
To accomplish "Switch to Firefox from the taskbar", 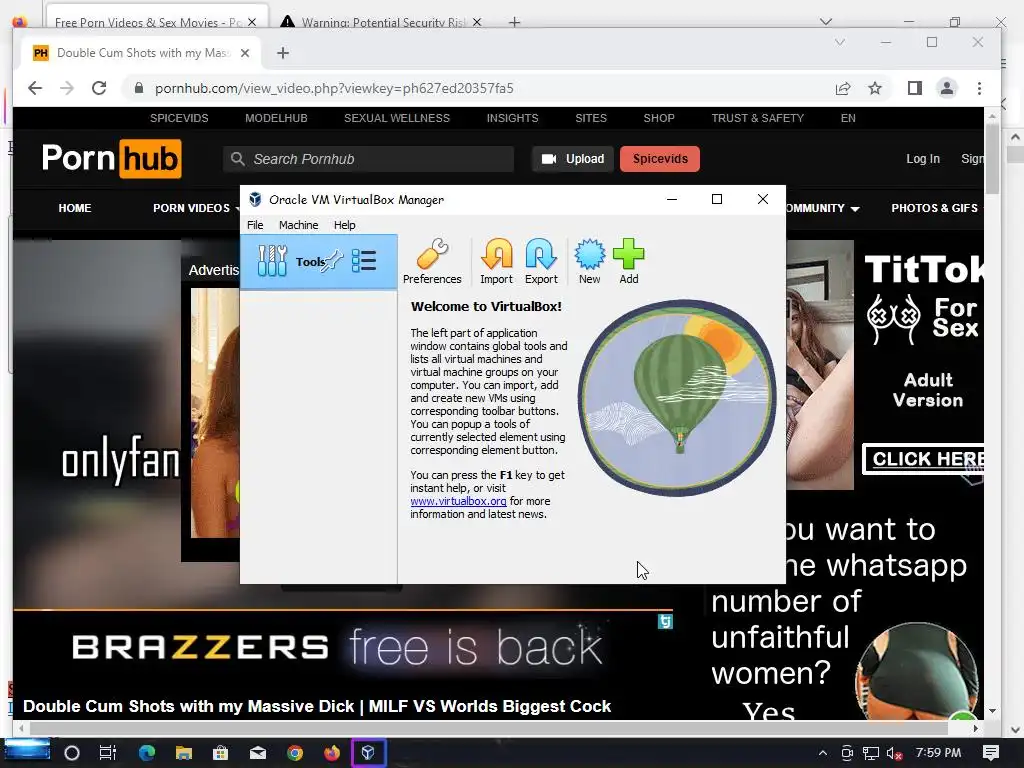I will 332,753.
